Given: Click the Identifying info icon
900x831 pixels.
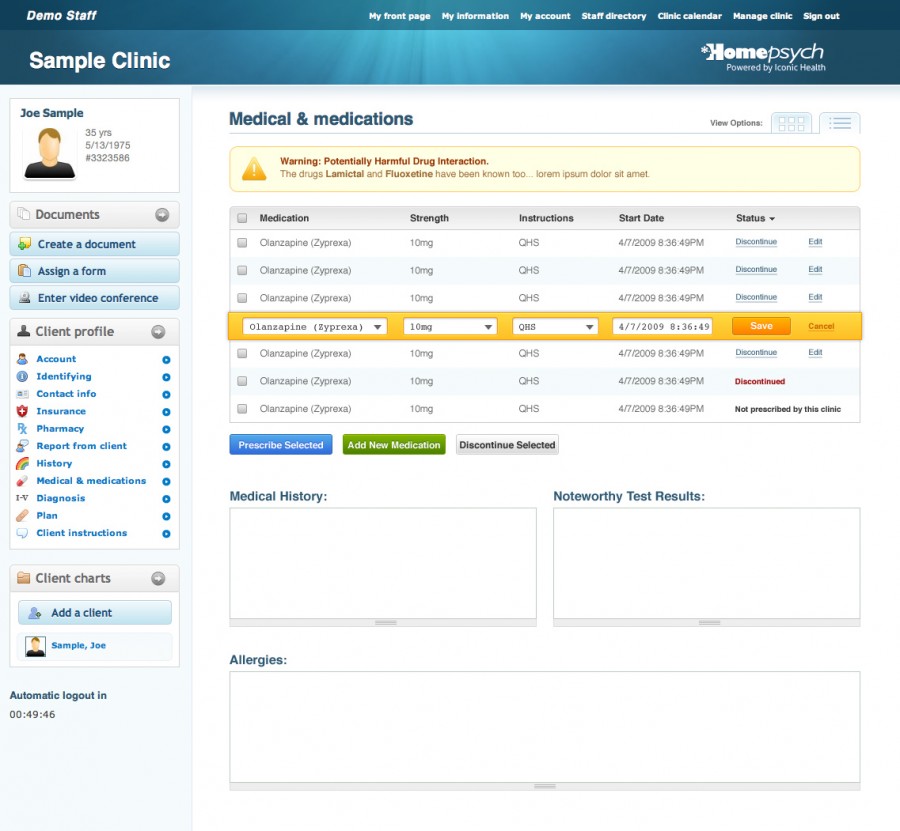Looking at the screenshot, I should (x=22, y=376).
